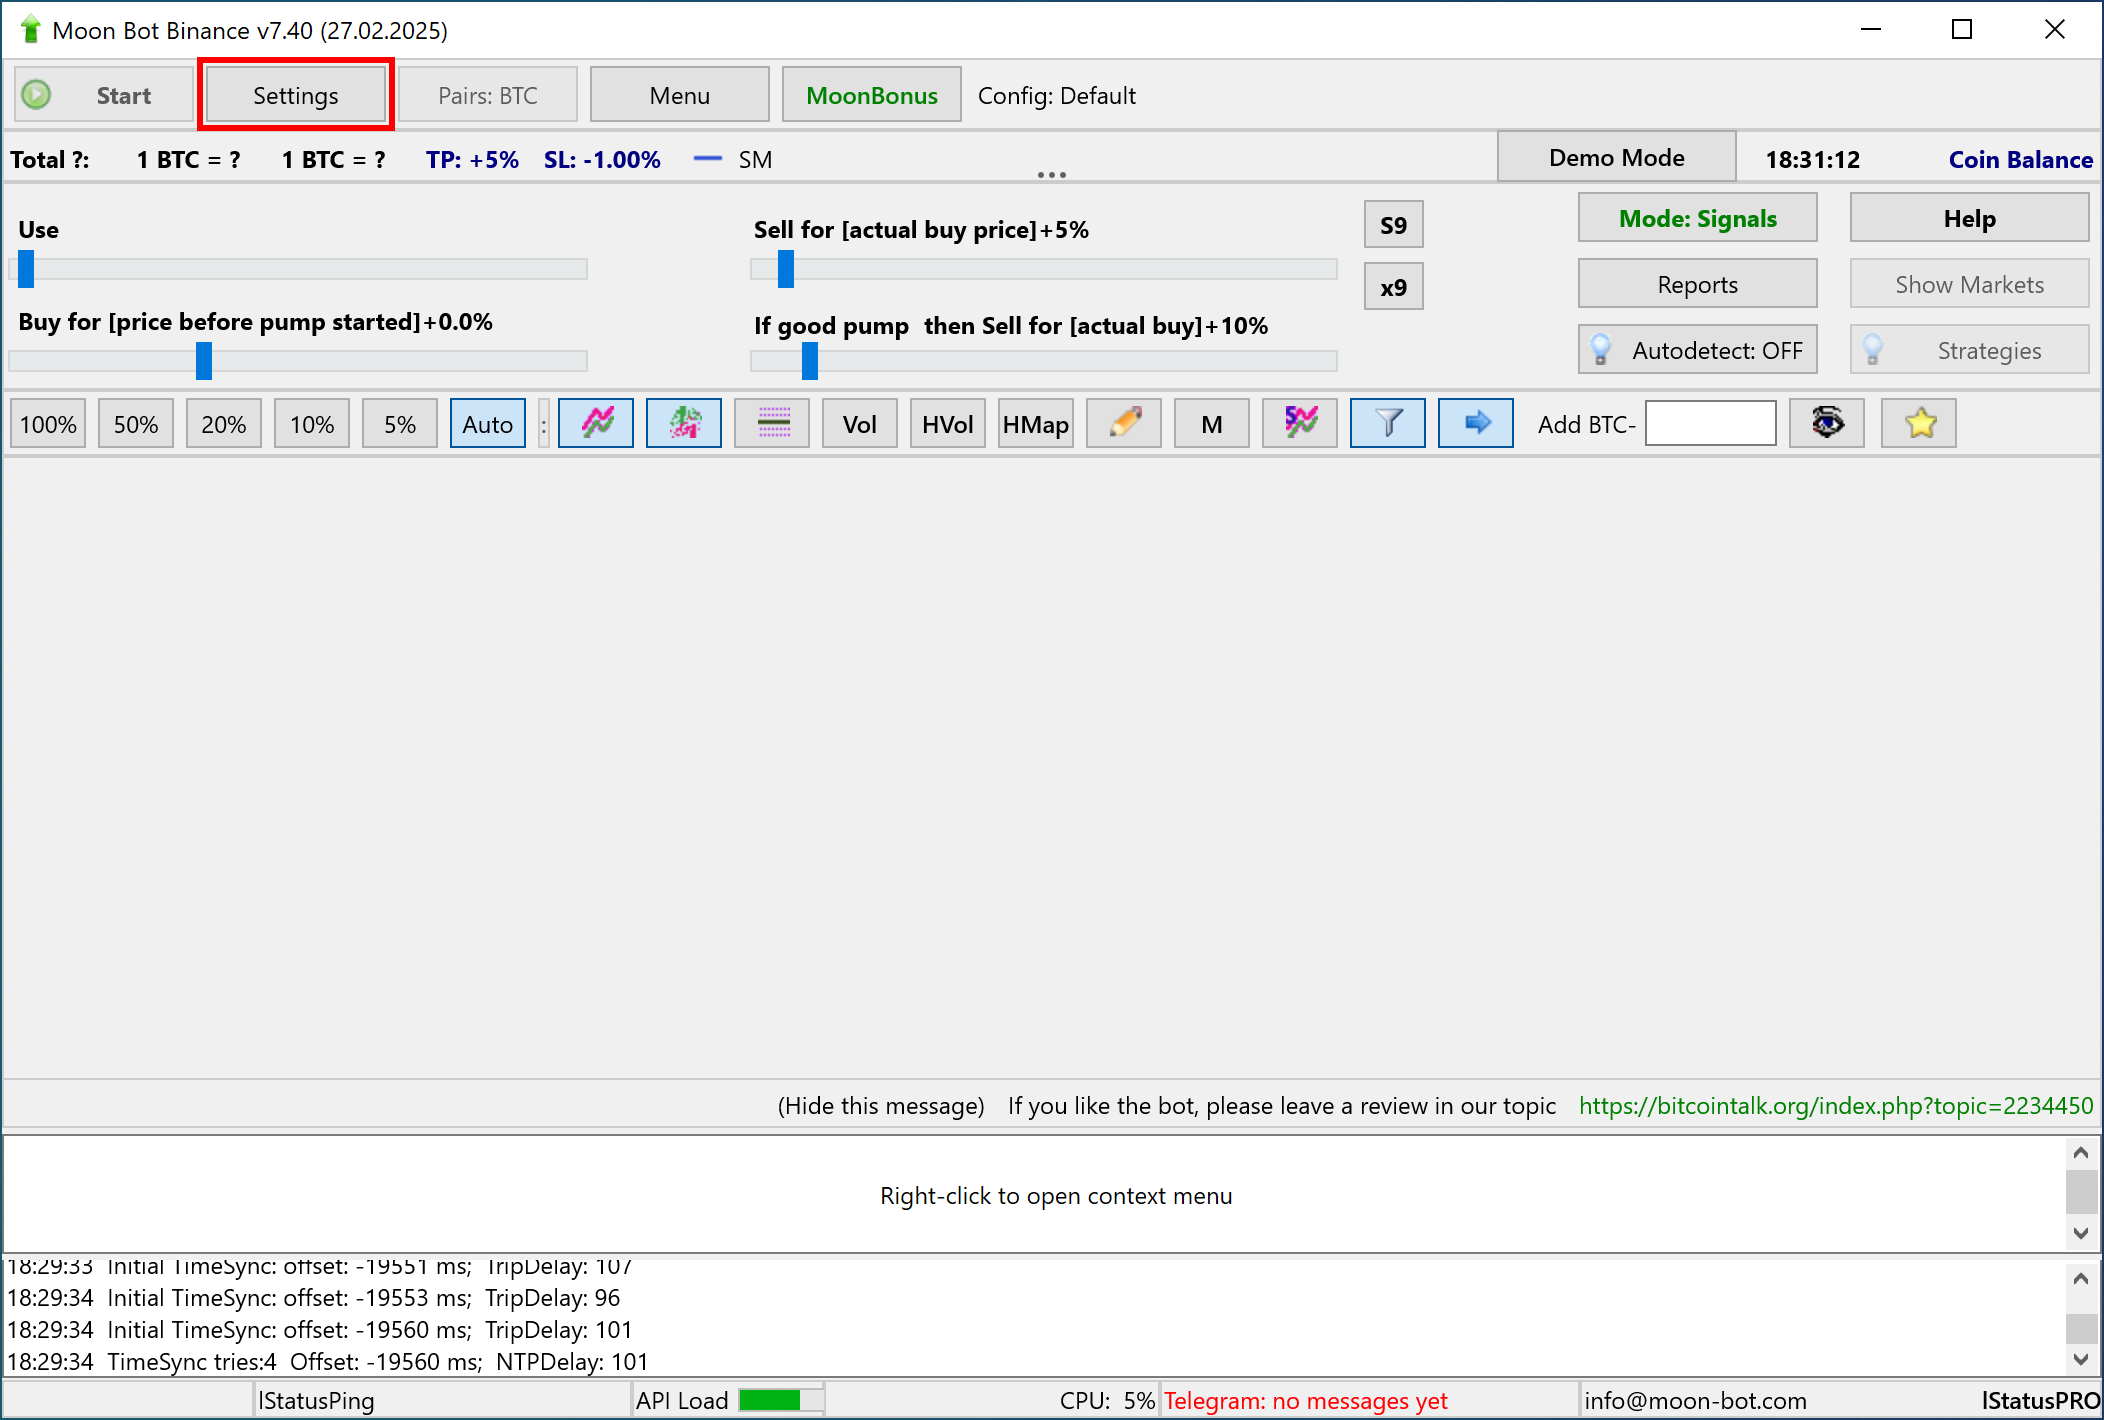This screenshot has height=1420, width=2104.
Task: Click the eye watcher icon
Action: [x=1827, y=424]
